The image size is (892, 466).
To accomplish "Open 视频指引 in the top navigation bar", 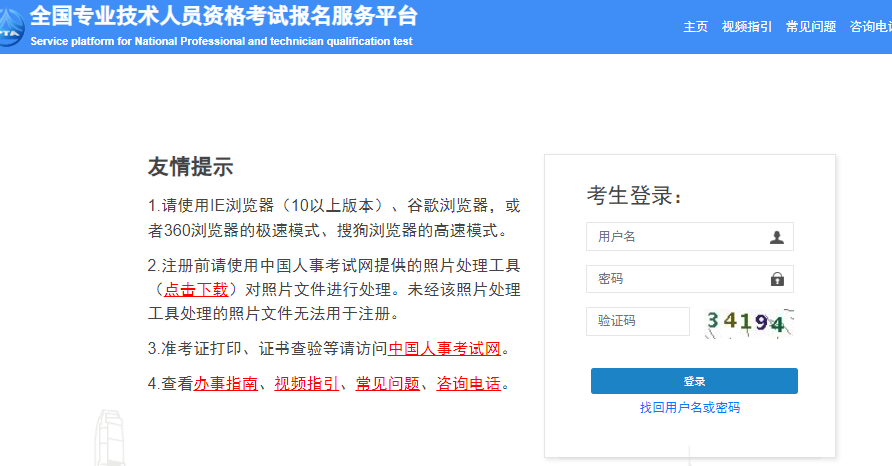I will 747,27.
